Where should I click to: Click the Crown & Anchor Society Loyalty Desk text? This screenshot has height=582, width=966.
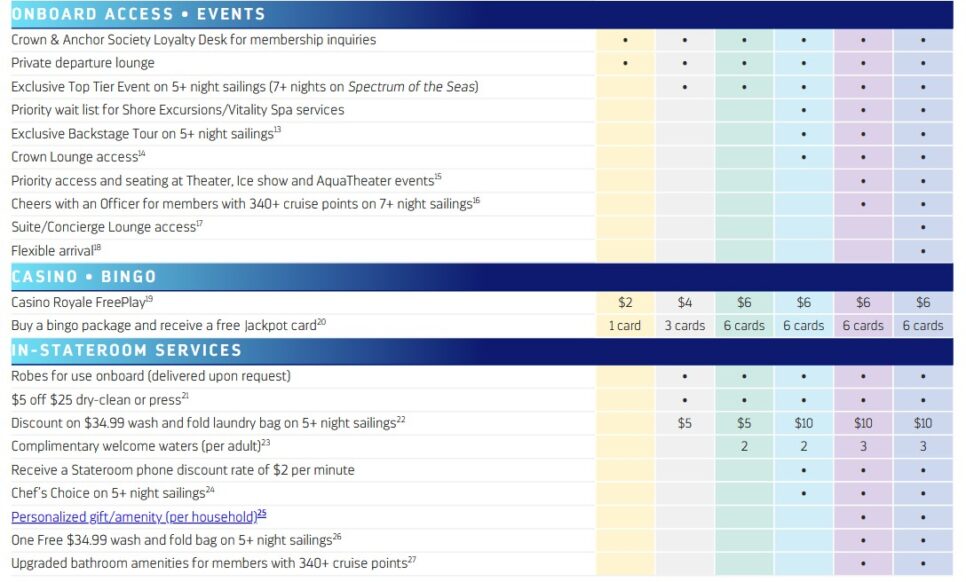point(194,40)
